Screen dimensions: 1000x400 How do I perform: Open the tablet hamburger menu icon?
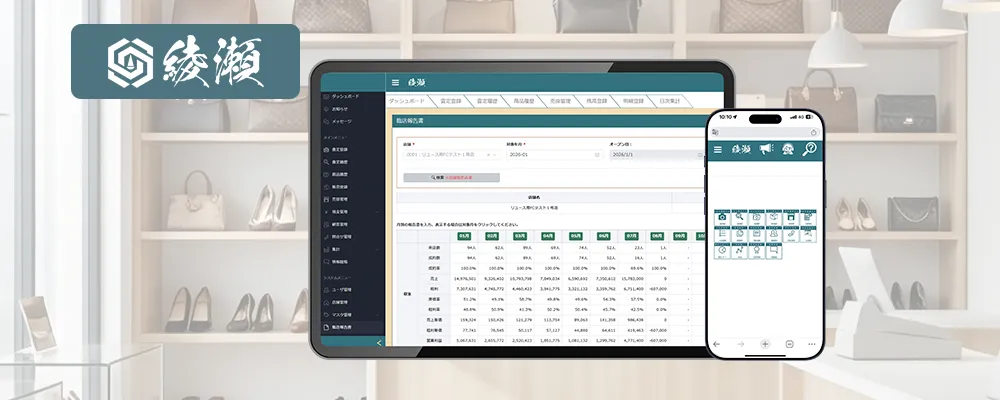coord(395,82)
